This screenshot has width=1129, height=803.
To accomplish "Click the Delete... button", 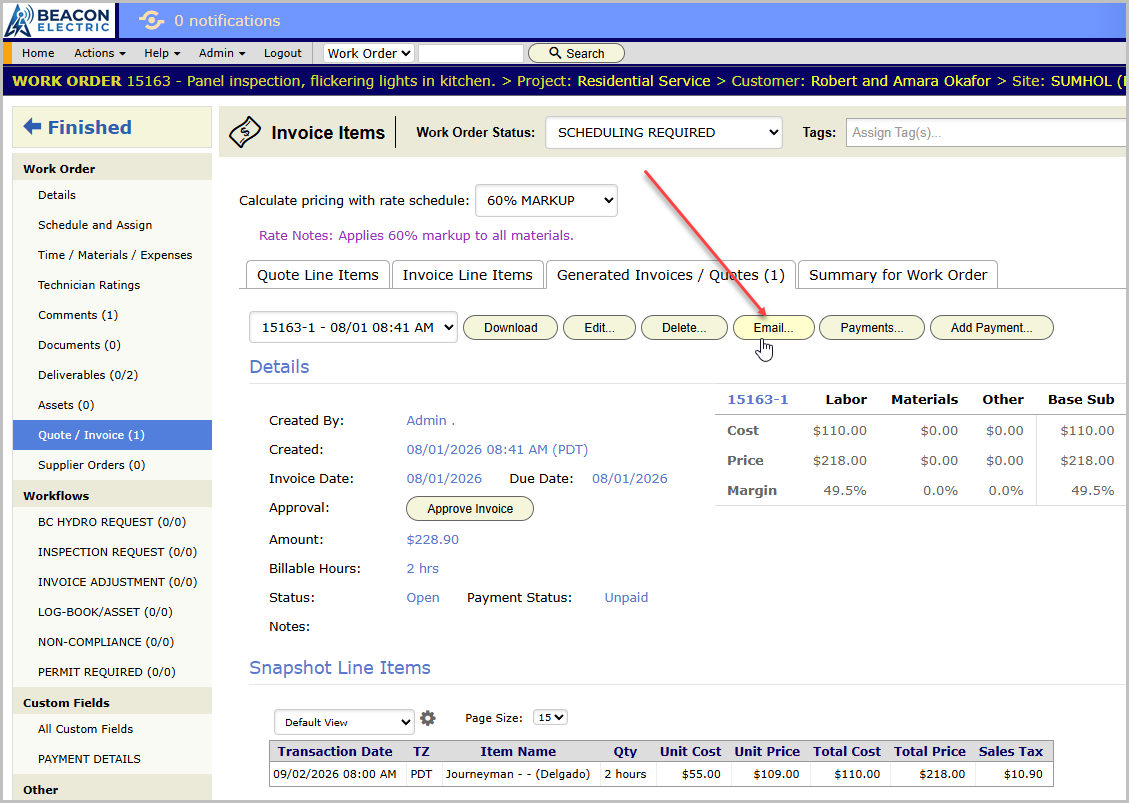I will (684, 328).
